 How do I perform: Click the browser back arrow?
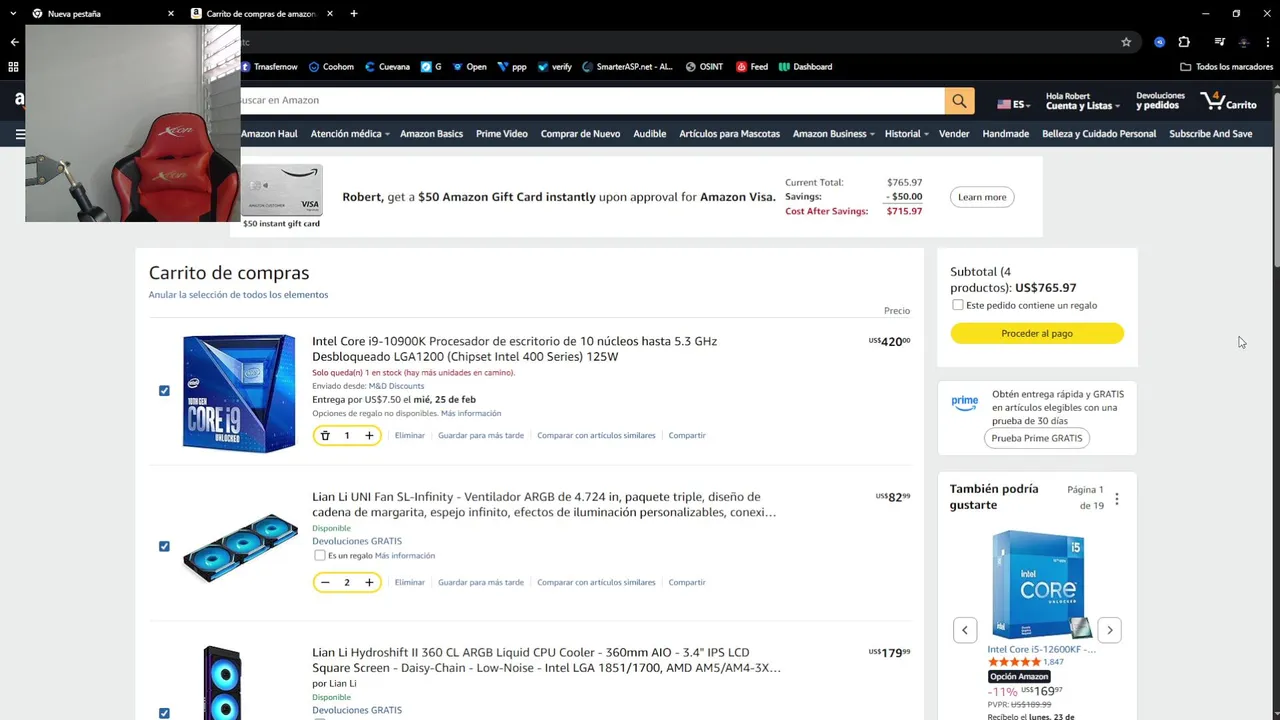(14, 42)
